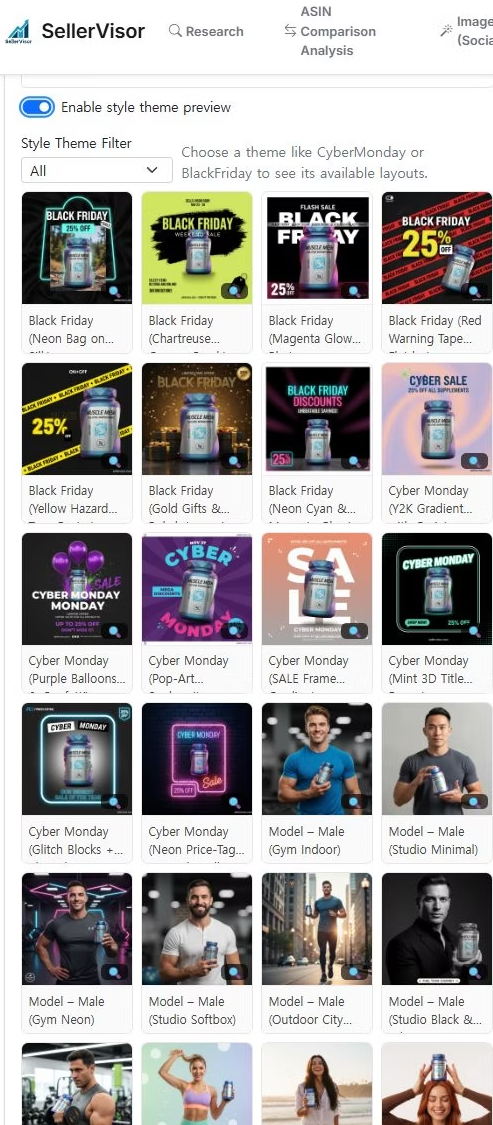Disable the style theme preview toggle

click(37, 107)
